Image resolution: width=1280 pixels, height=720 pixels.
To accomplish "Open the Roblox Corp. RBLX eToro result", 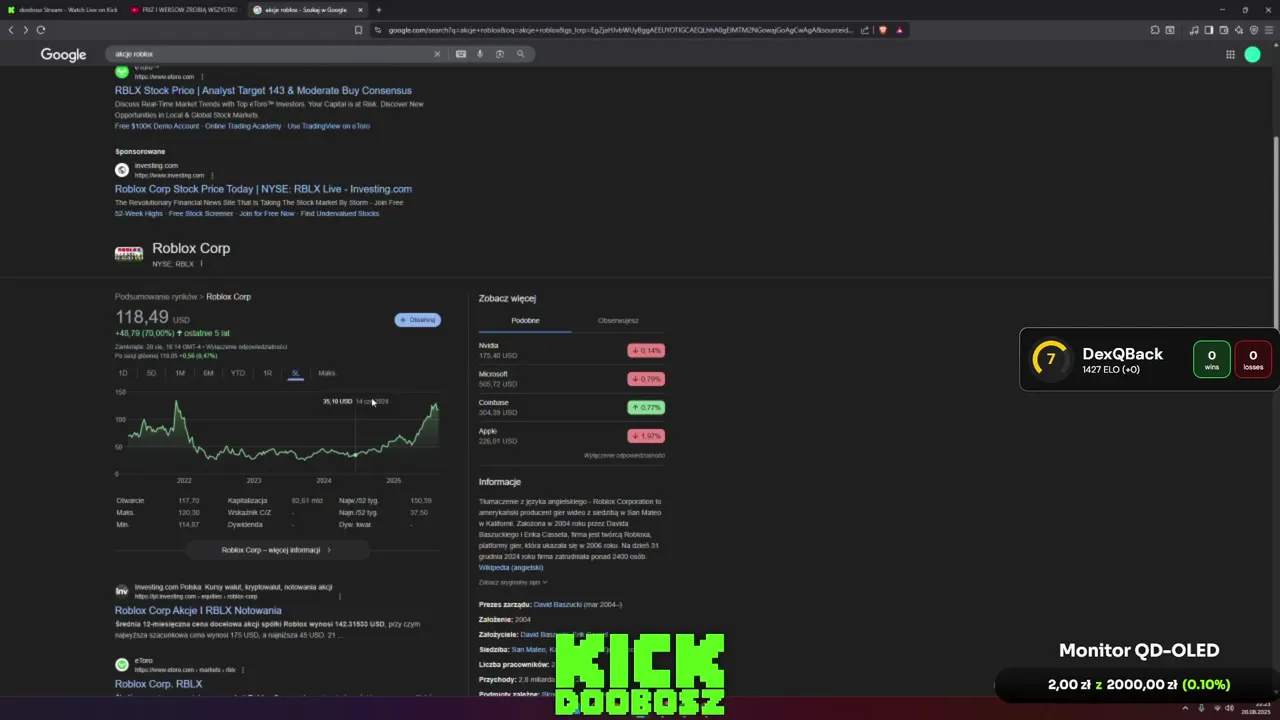I will 158,684.
